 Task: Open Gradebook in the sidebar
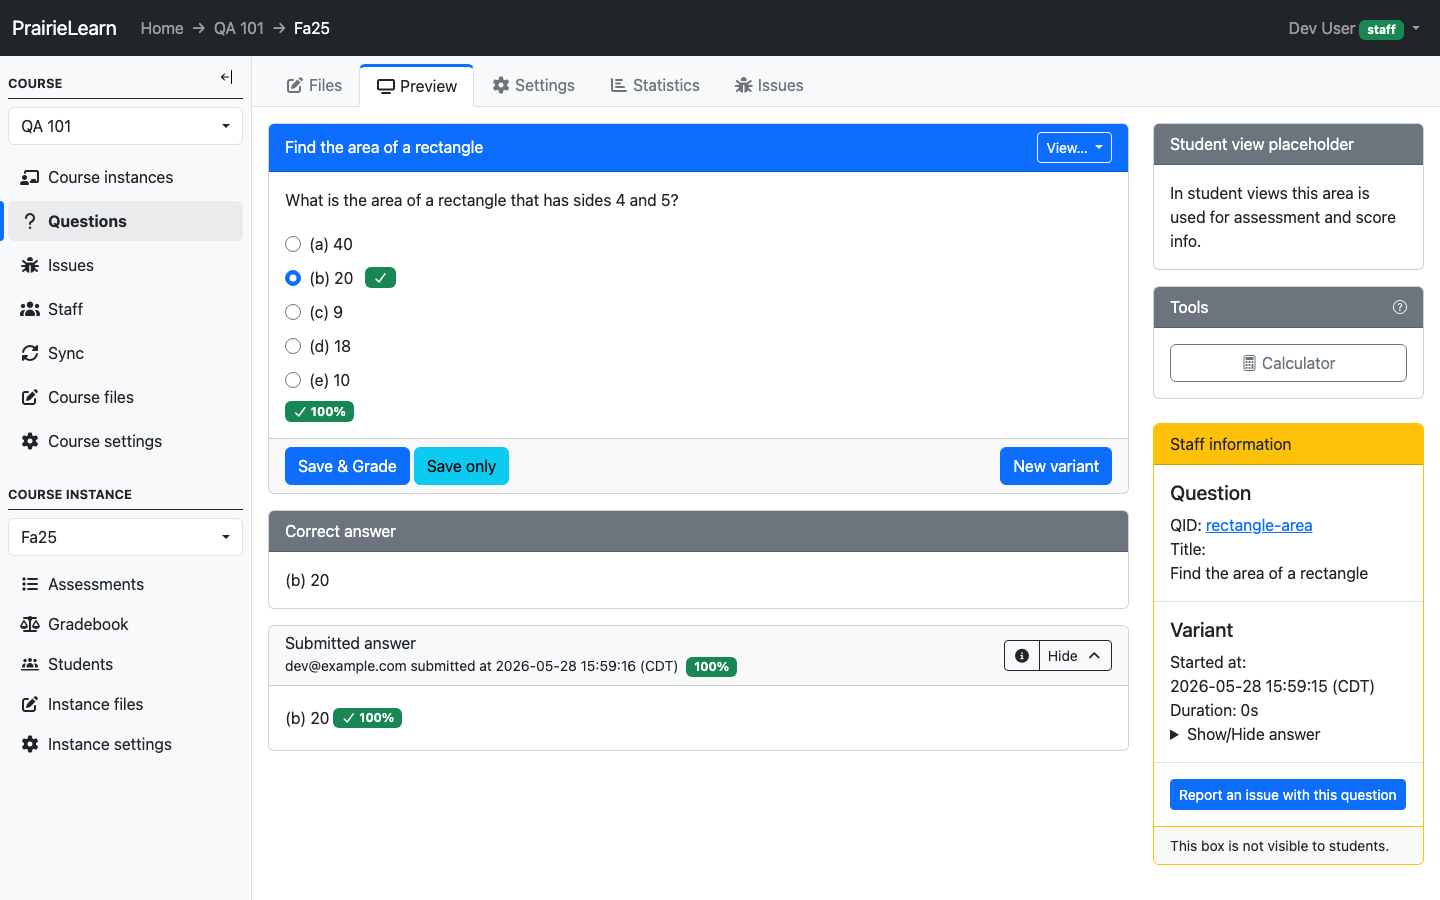[125, 624]
